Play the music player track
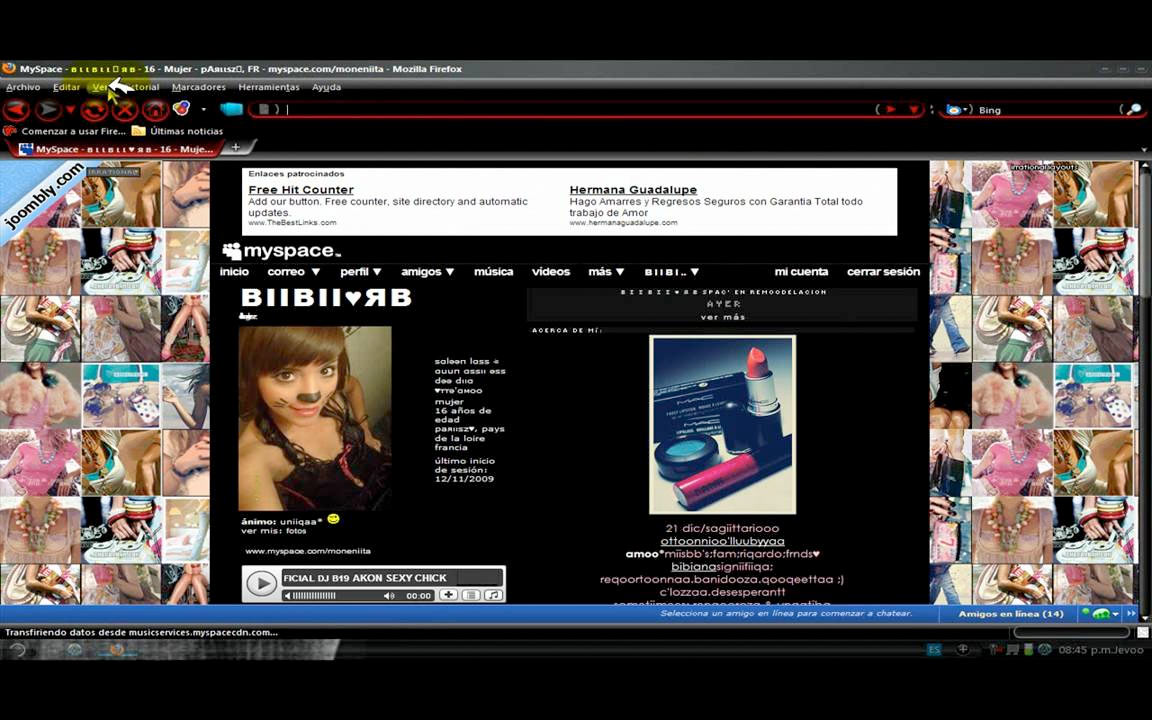Screen dimensions: 1152x720 coord(261,583)
